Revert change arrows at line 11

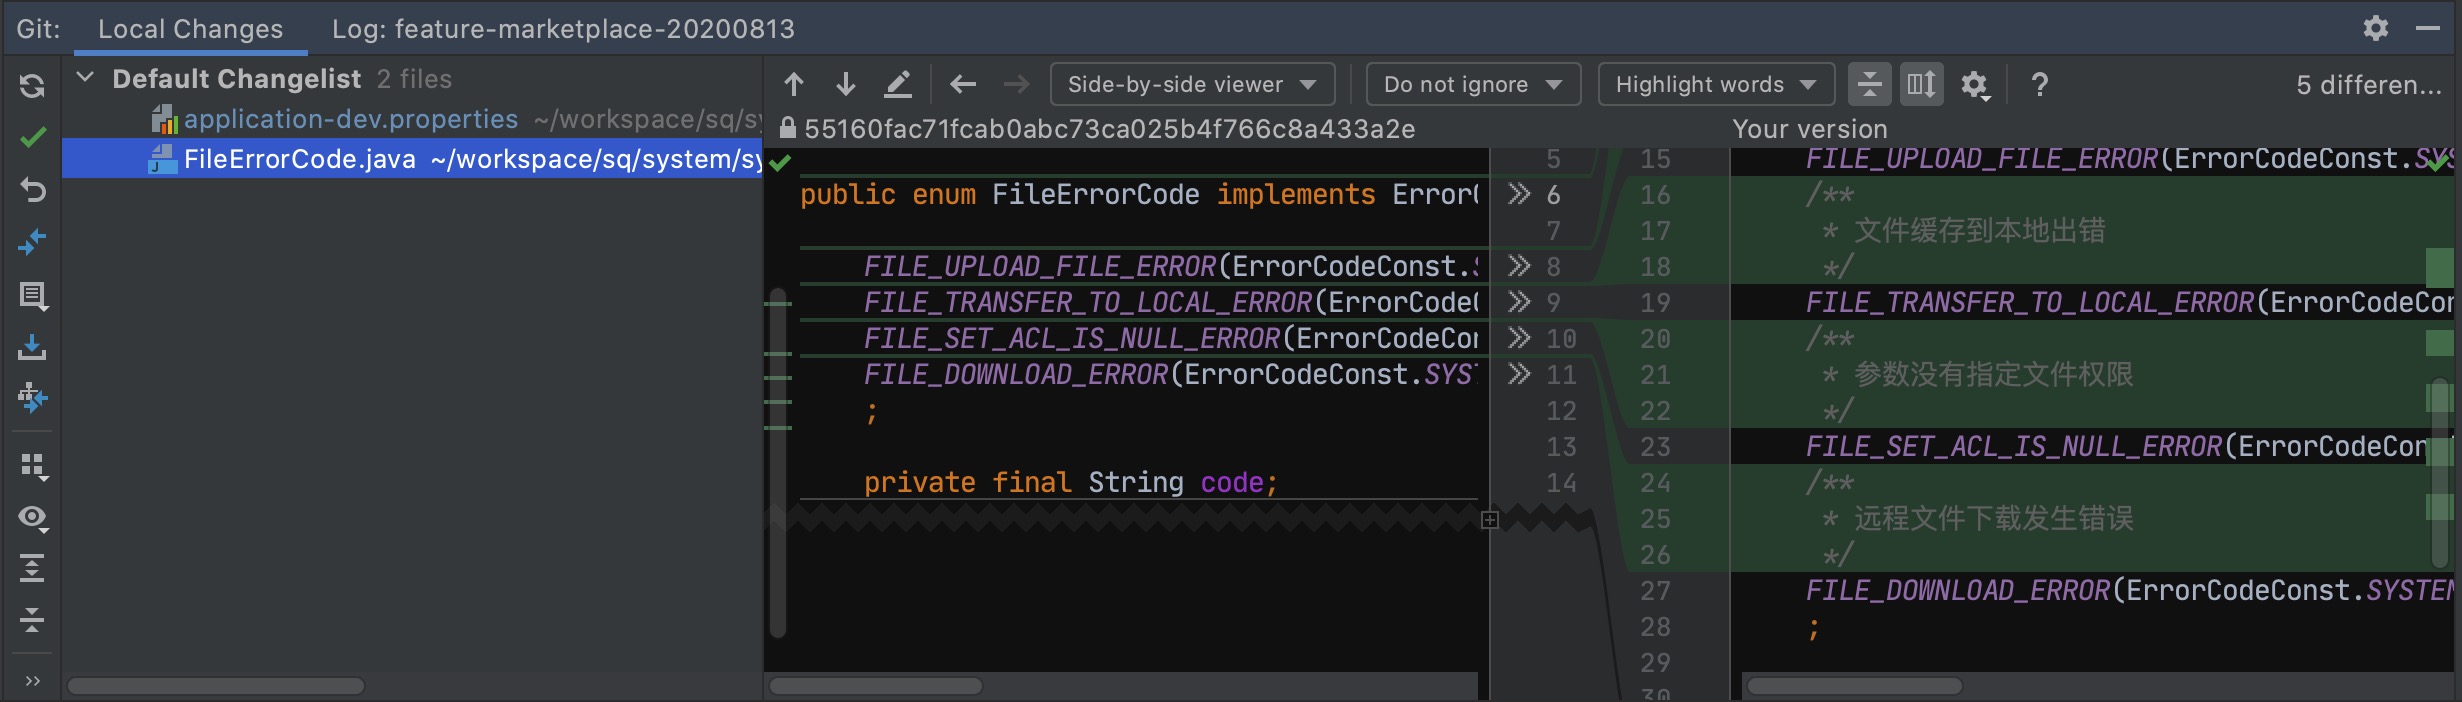1519,374
